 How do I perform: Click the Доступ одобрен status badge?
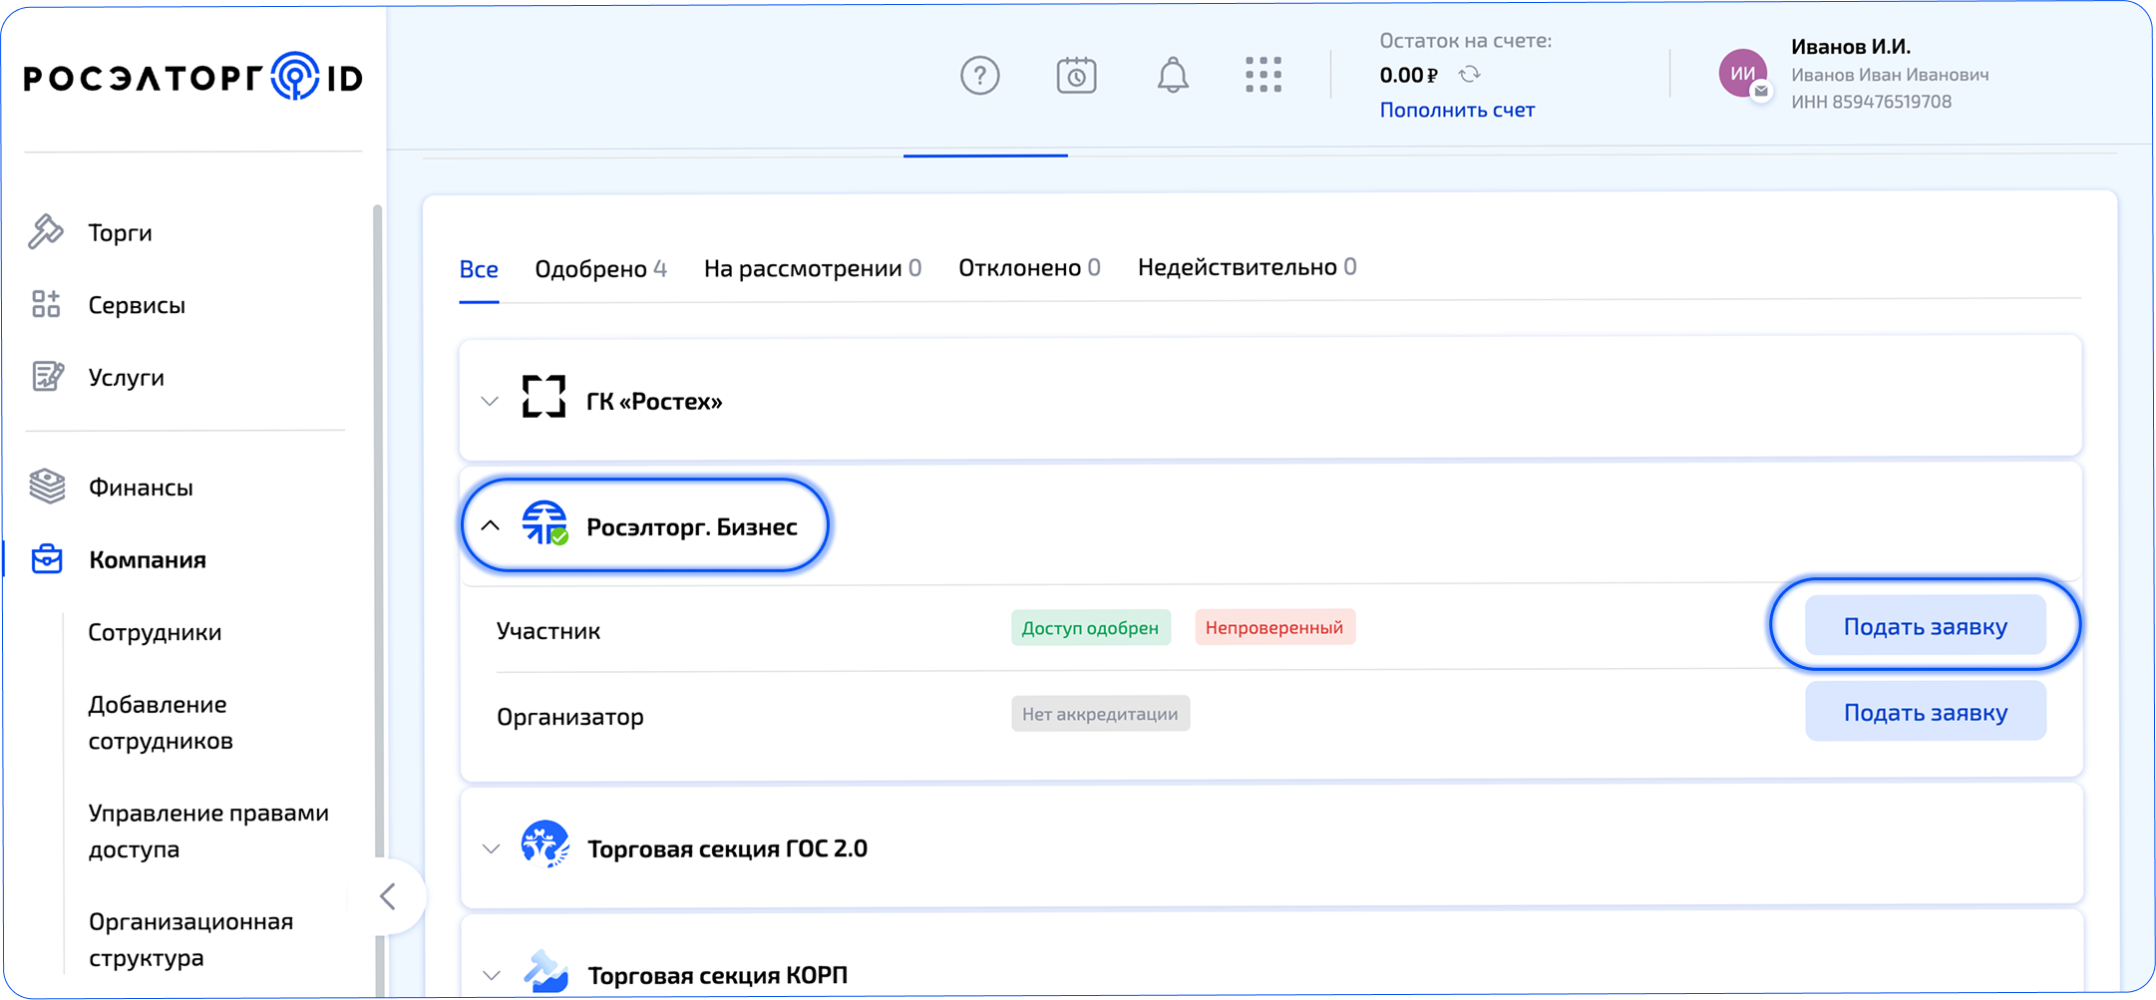coord(1091,627)
